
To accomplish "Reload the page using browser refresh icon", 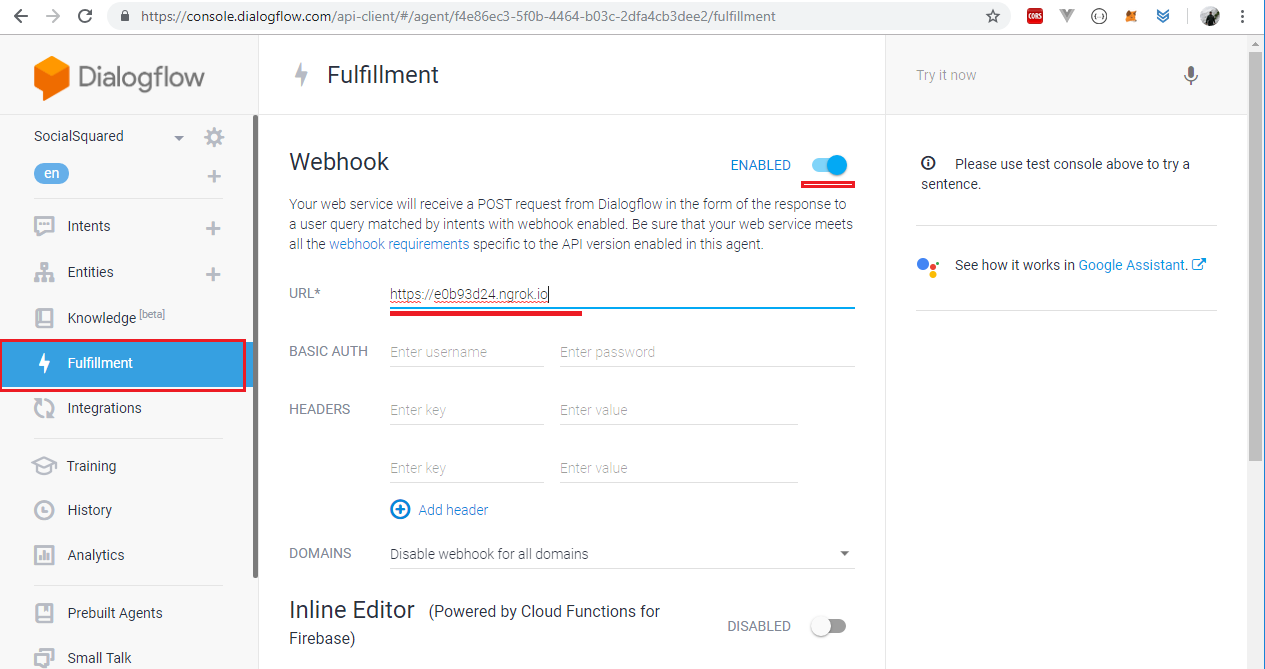I will (x=85, y=16).
